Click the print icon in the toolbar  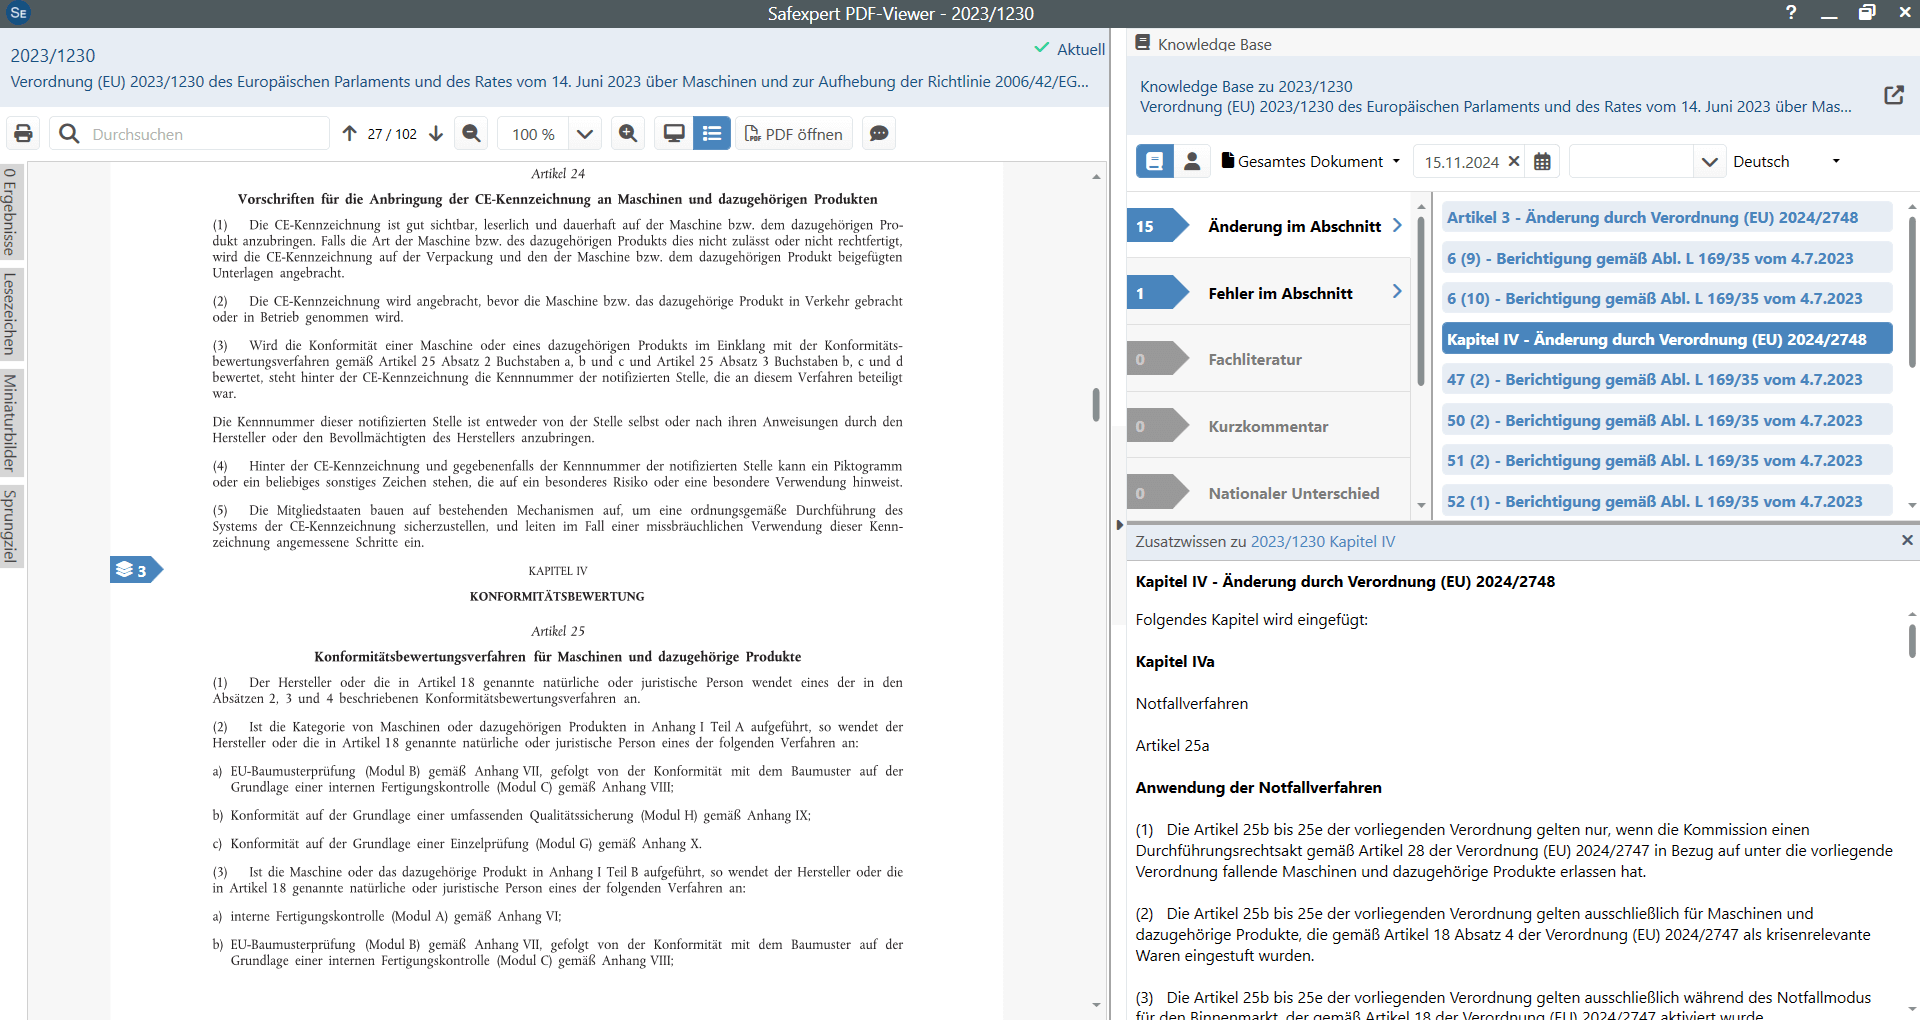tap(24, 134)
